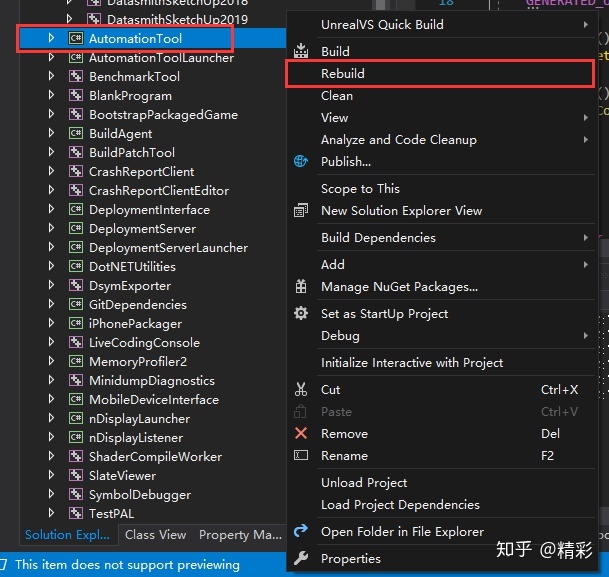Choose Rebuild from the context menu

(x=442, y=73)
